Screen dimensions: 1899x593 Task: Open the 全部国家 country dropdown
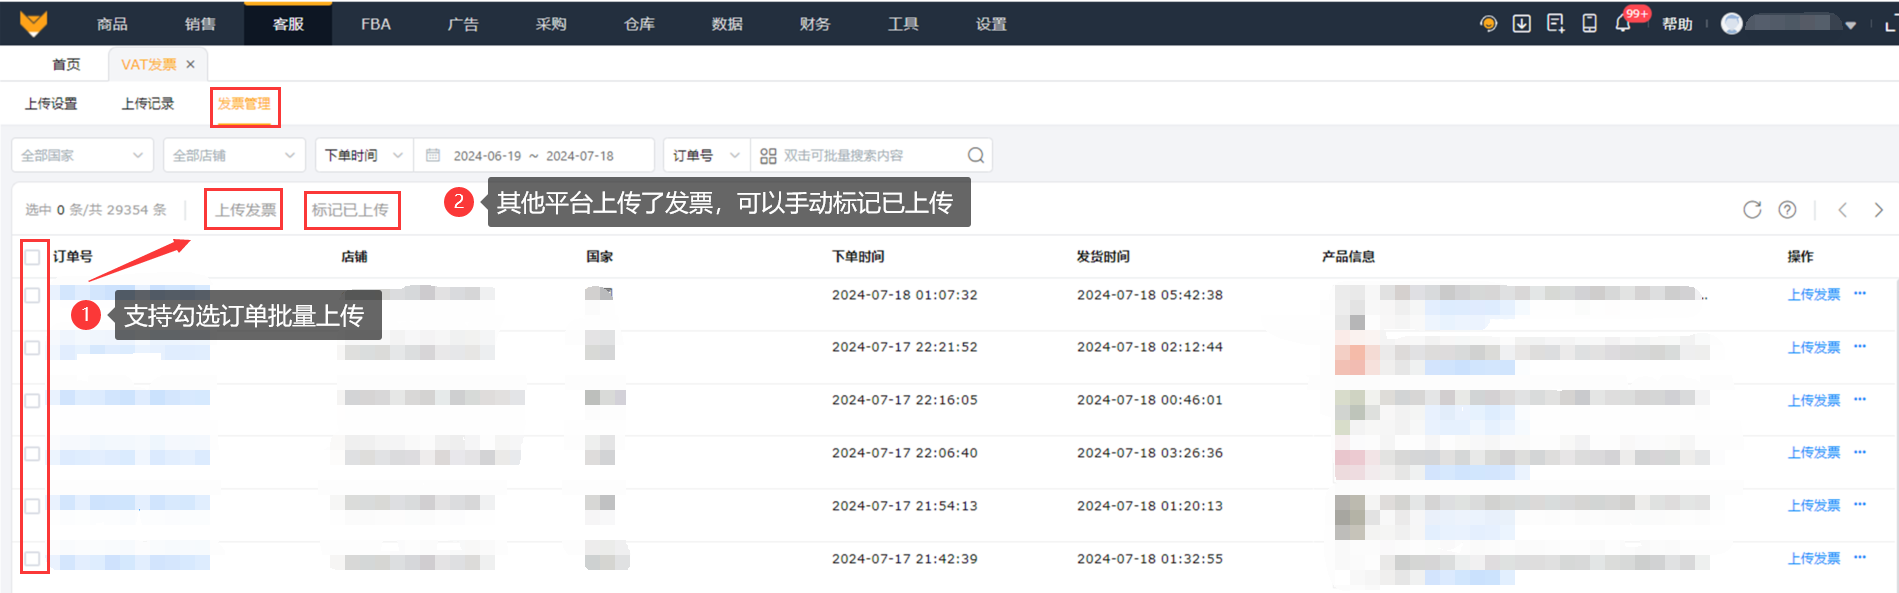82,155
